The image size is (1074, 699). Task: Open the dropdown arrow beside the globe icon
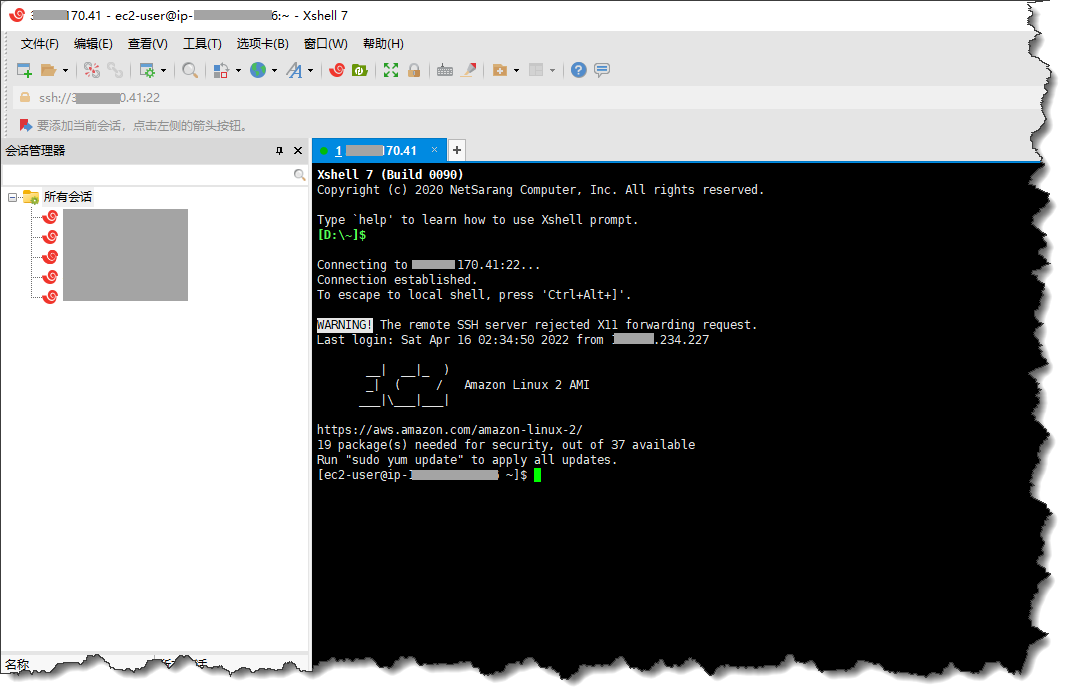275,70
